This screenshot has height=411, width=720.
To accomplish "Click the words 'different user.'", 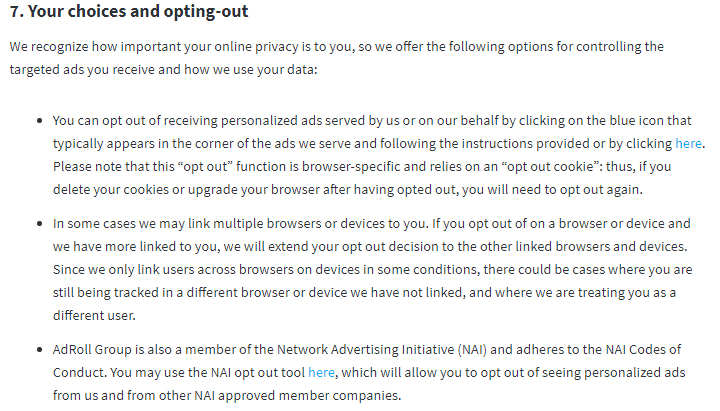I will tap(94, 315).
